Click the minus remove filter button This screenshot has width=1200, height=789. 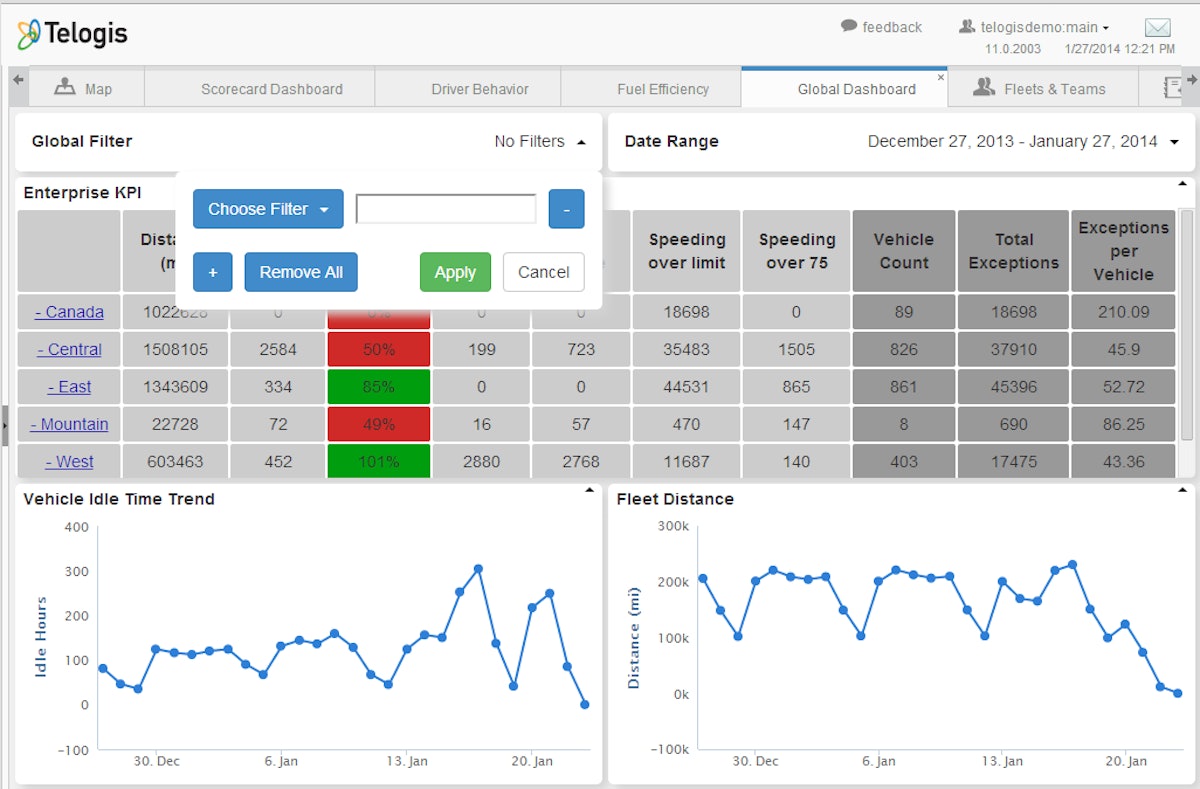pyautogui.click(x=566, y=209)
